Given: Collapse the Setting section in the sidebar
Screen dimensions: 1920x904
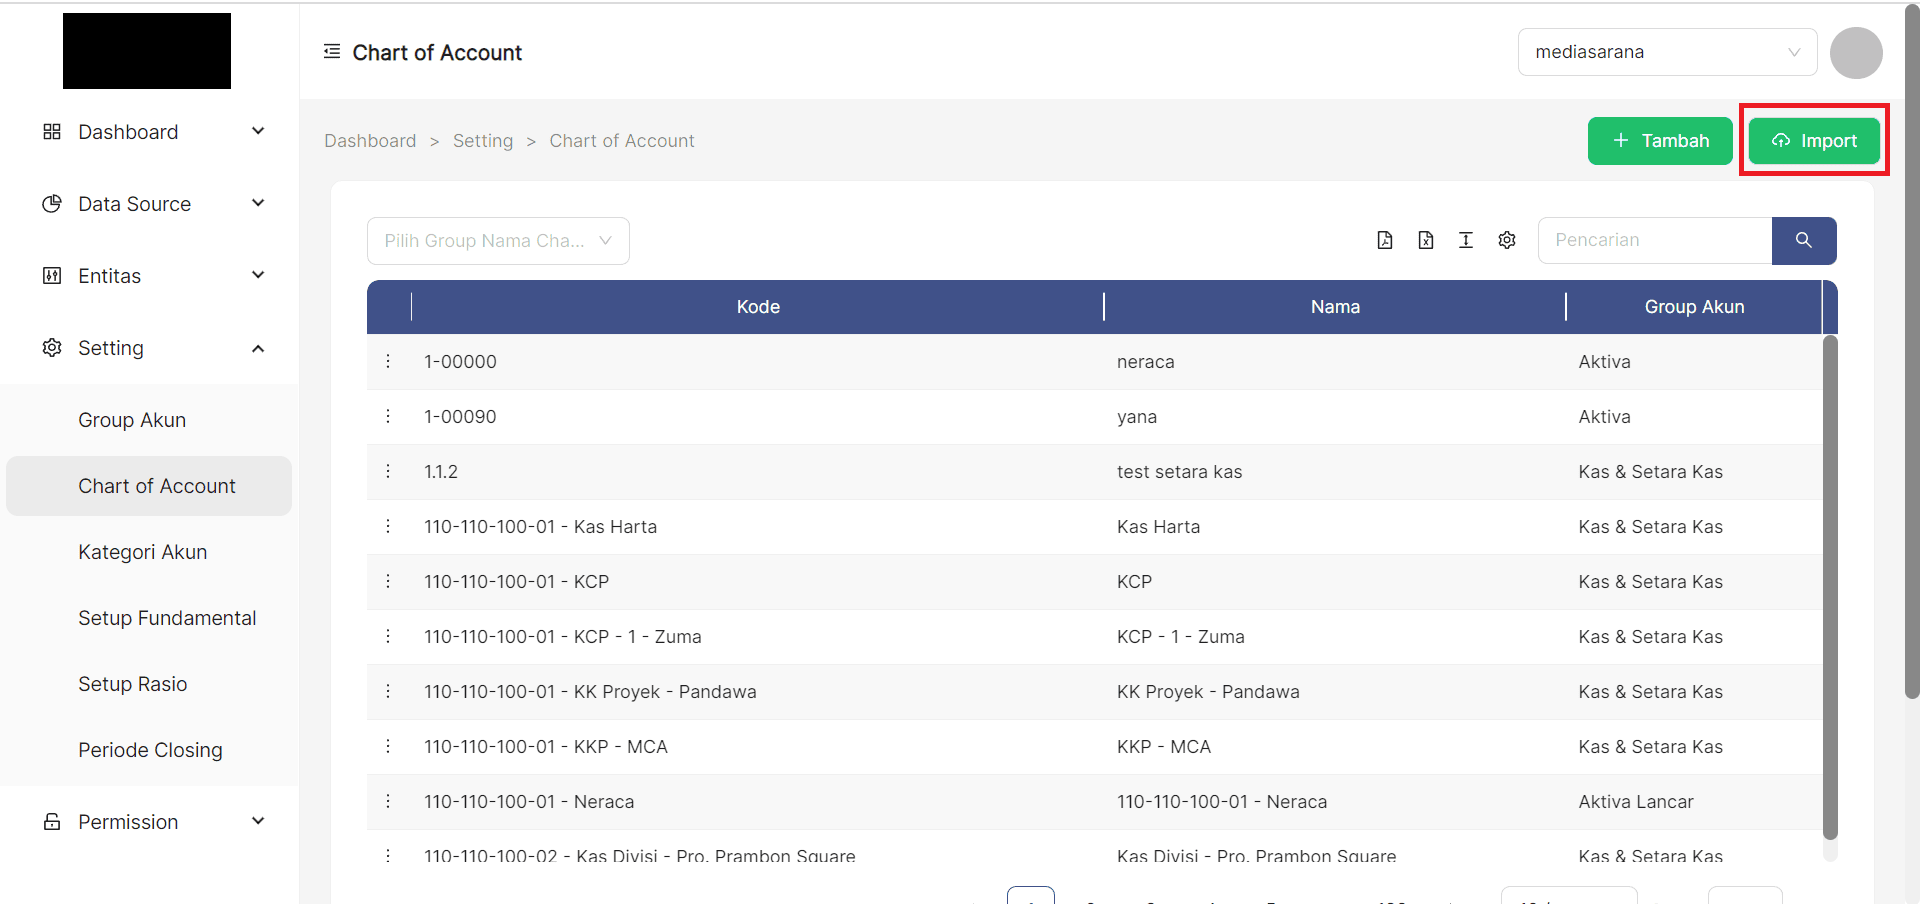Looking at the screenshot, I should [x=258, y=347].
